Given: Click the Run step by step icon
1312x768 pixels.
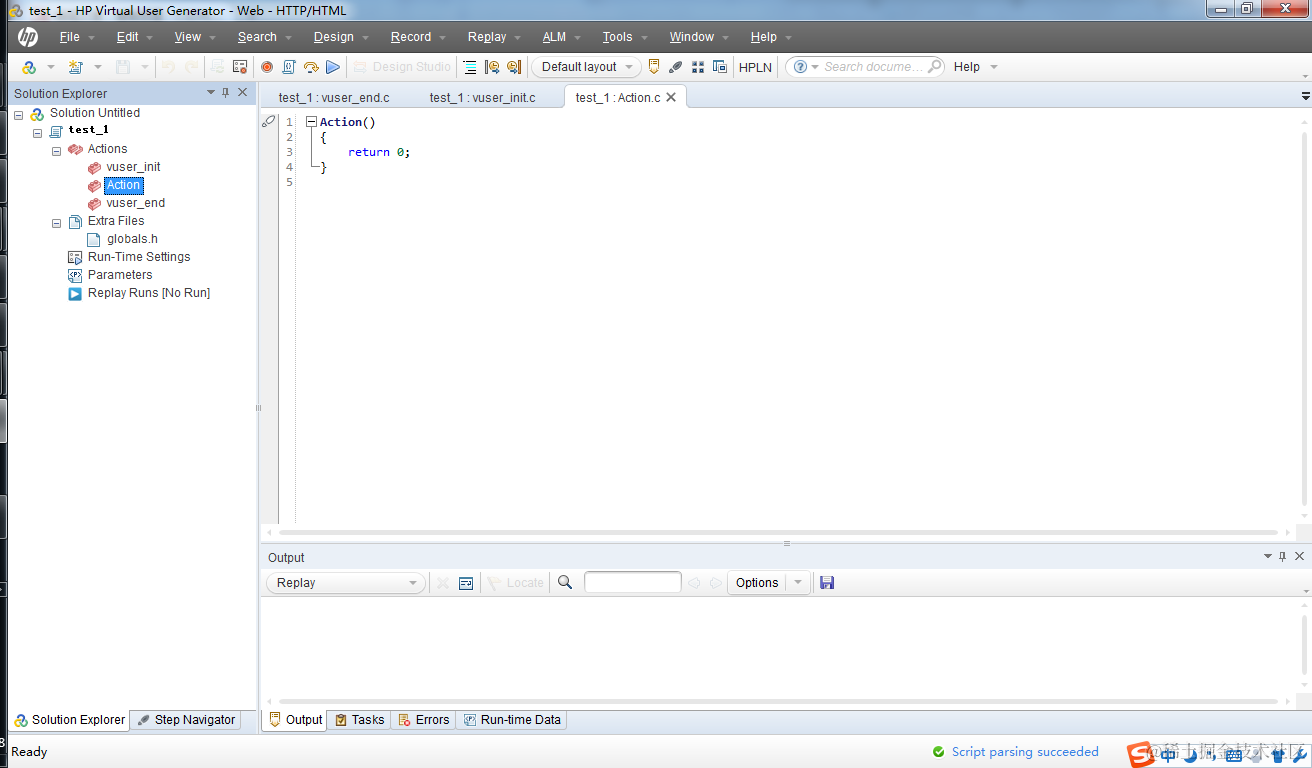Looking at the screenshot, I should point(311,67).
